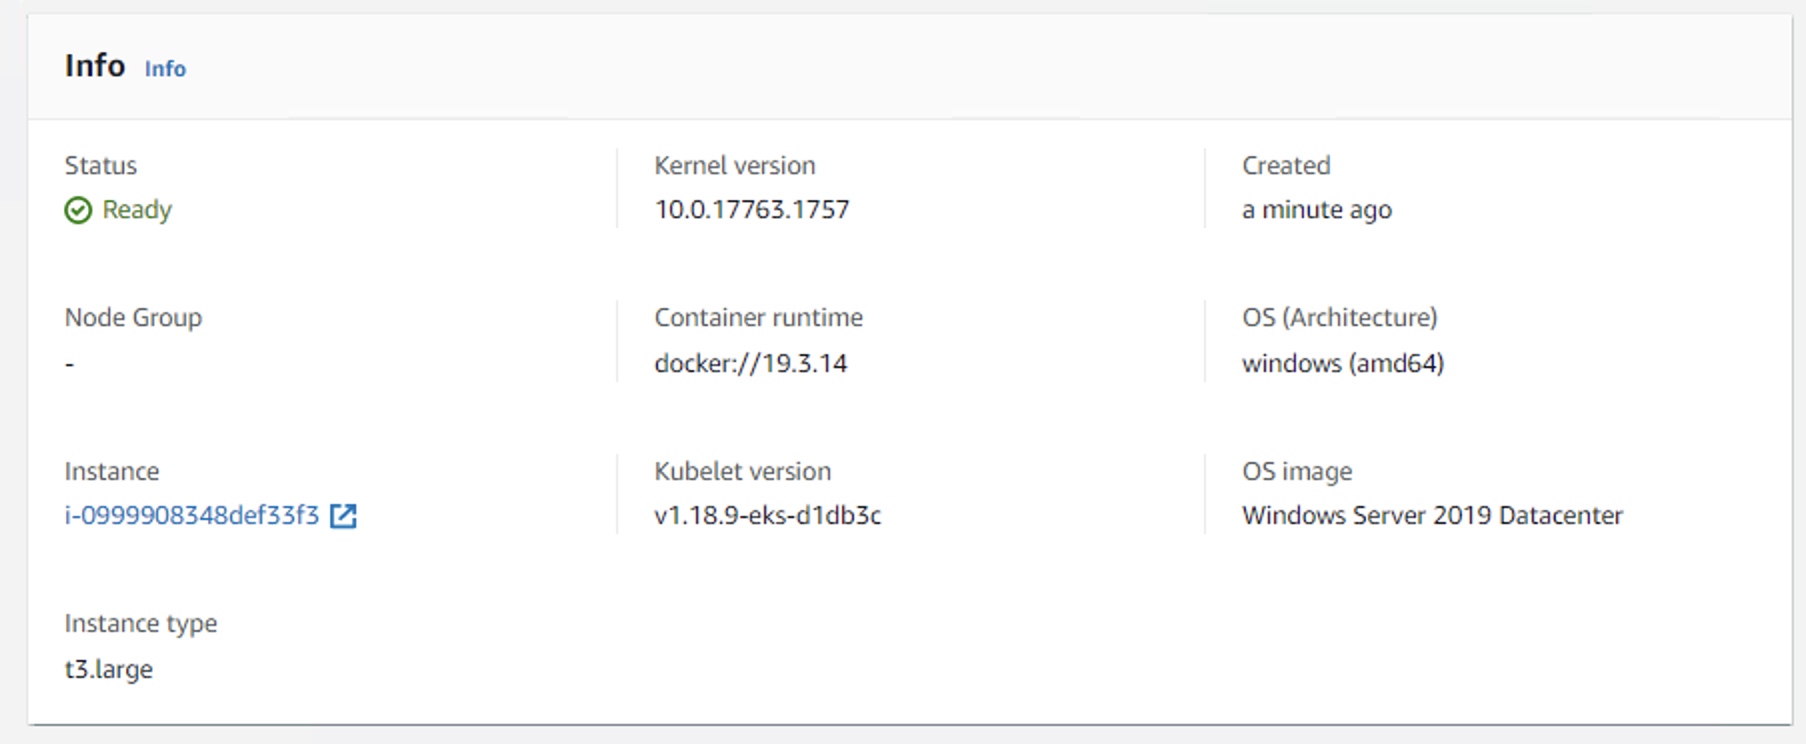Open the blue Info help link

click(x=165, y=69)
